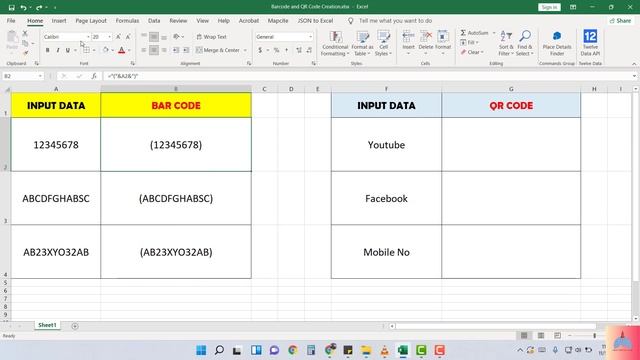The image size is (640, 360).
Task: Click the Decrease Indent icon
Action: tap(176, 50)
